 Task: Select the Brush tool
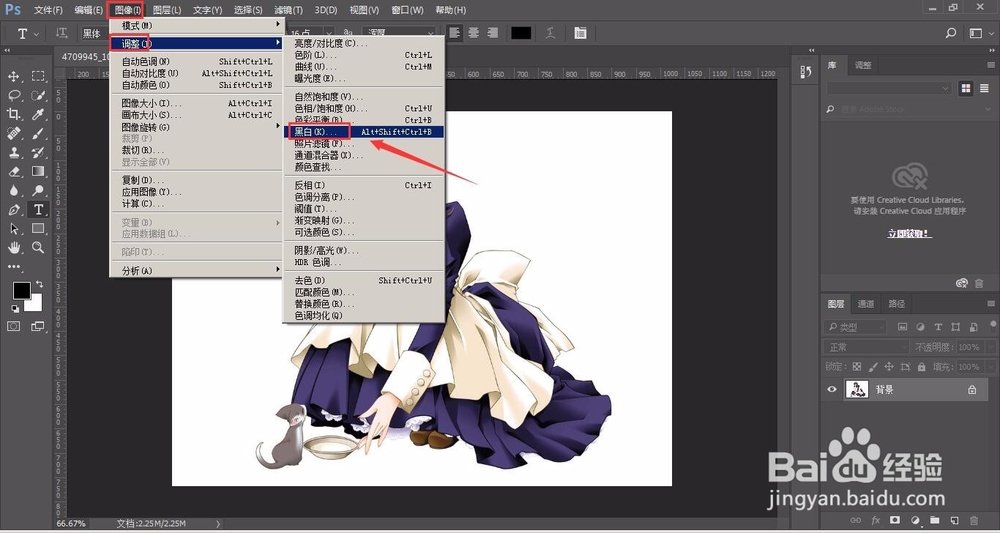point(38,133)
